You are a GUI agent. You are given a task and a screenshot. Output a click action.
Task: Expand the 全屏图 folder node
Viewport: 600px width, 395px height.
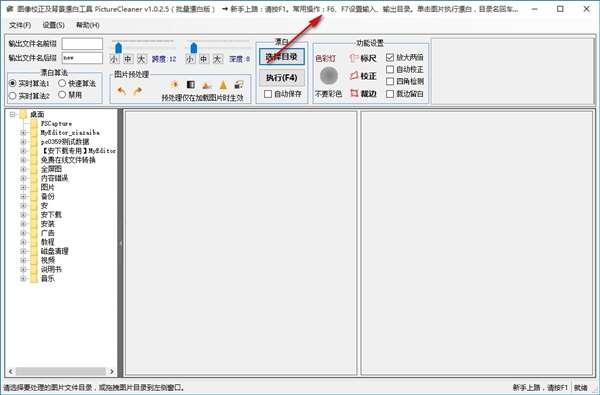tap(23, 169)
